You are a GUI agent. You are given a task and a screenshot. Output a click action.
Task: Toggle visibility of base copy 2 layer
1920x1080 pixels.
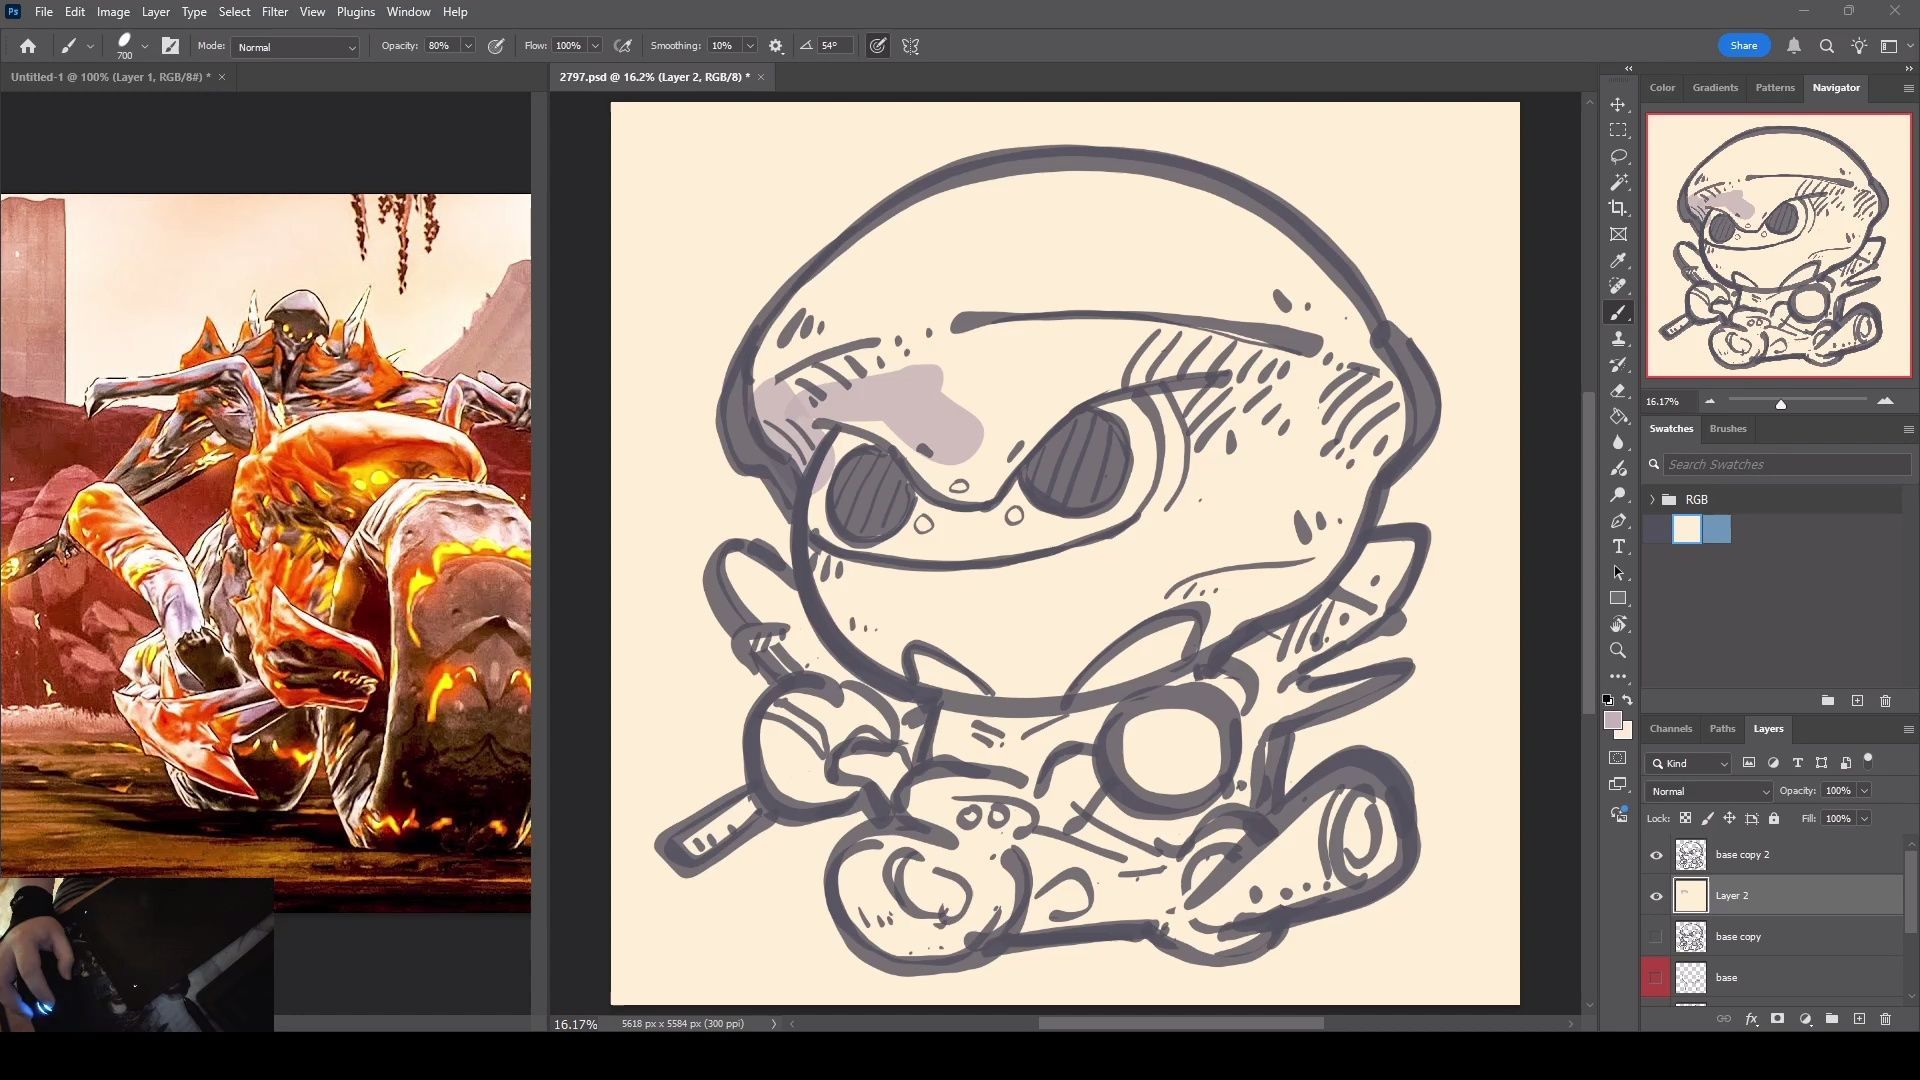pos(1656,855)
